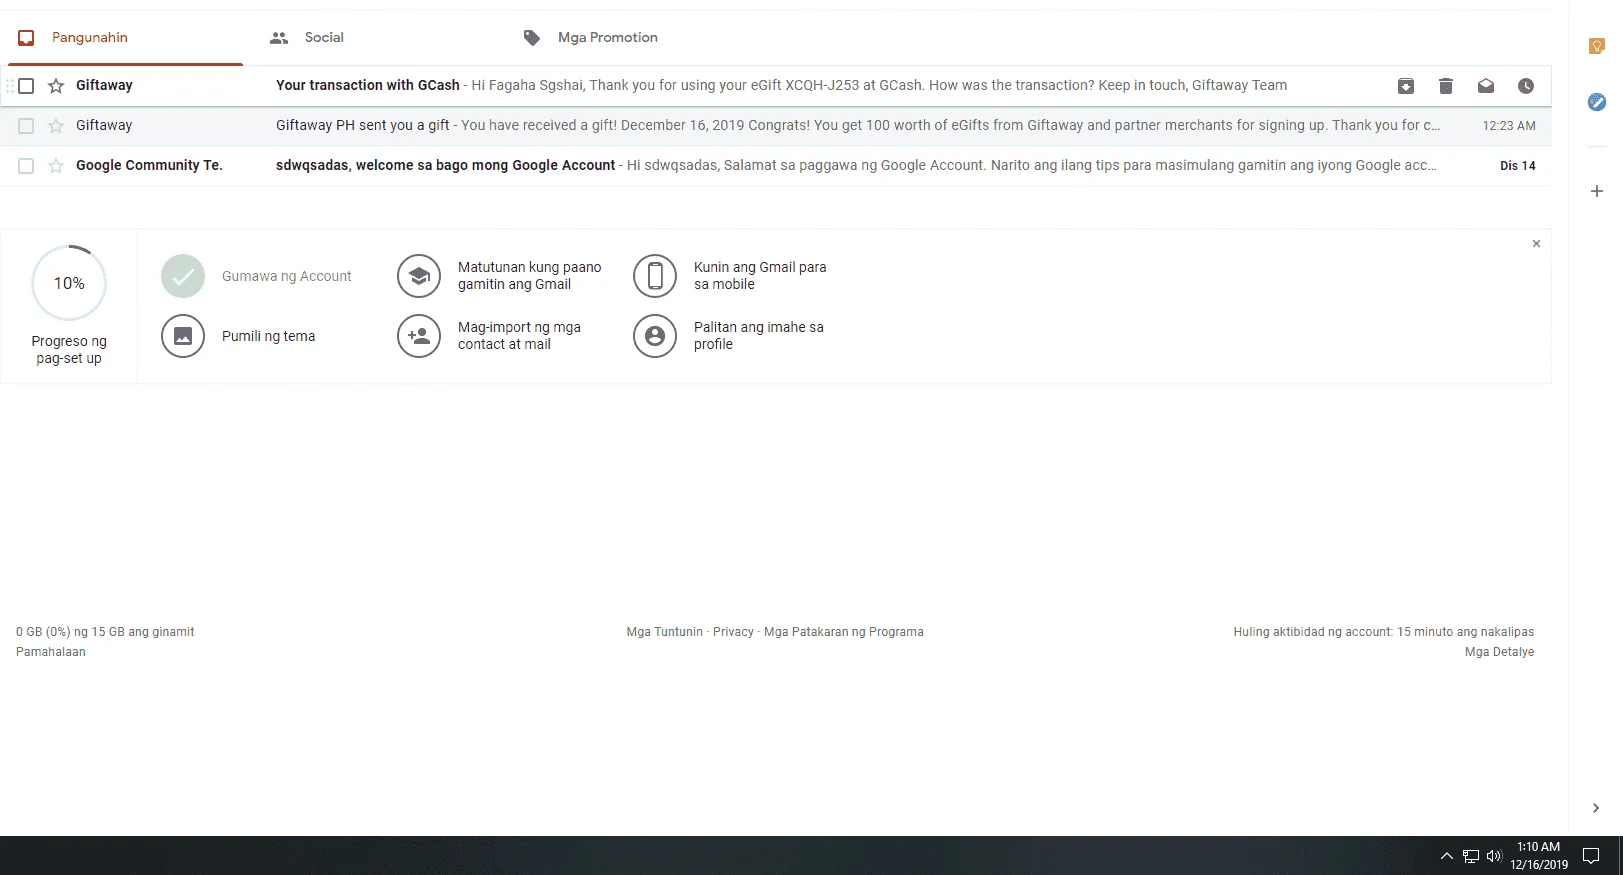
Task: Open network icon in system tray
Action: [1470, 856]
